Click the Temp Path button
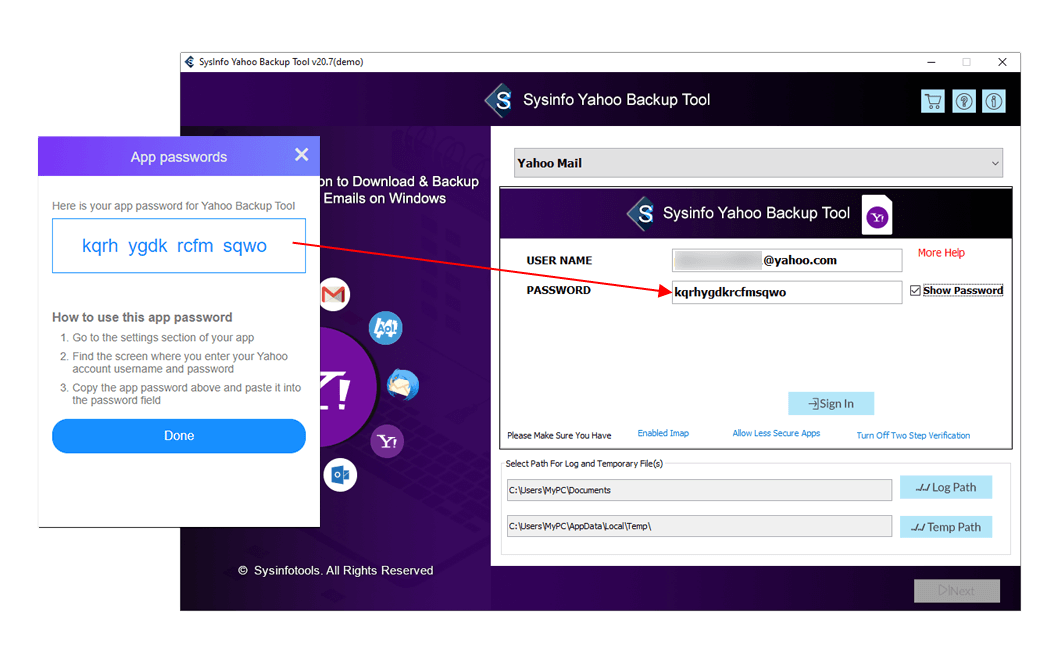This screenshot has height=647, width=1058. click(946, 527)
